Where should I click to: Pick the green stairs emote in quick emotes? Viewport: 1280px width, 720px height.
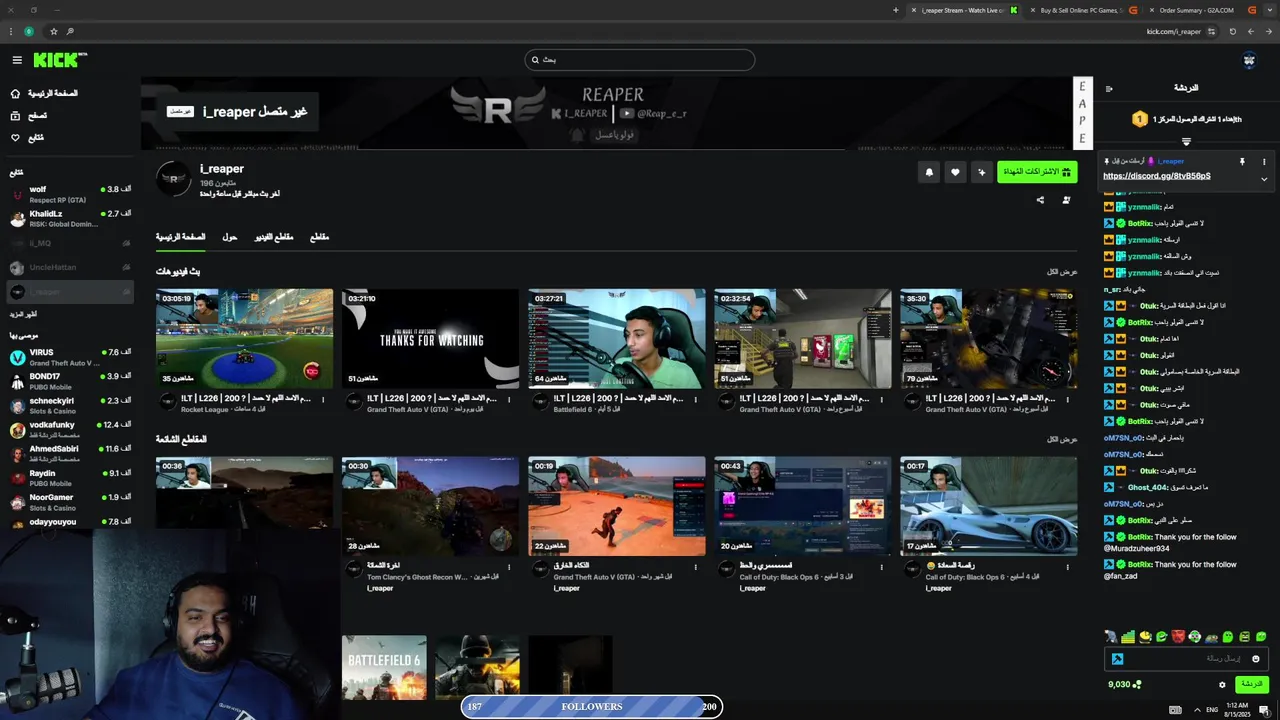coord(1128,637)
